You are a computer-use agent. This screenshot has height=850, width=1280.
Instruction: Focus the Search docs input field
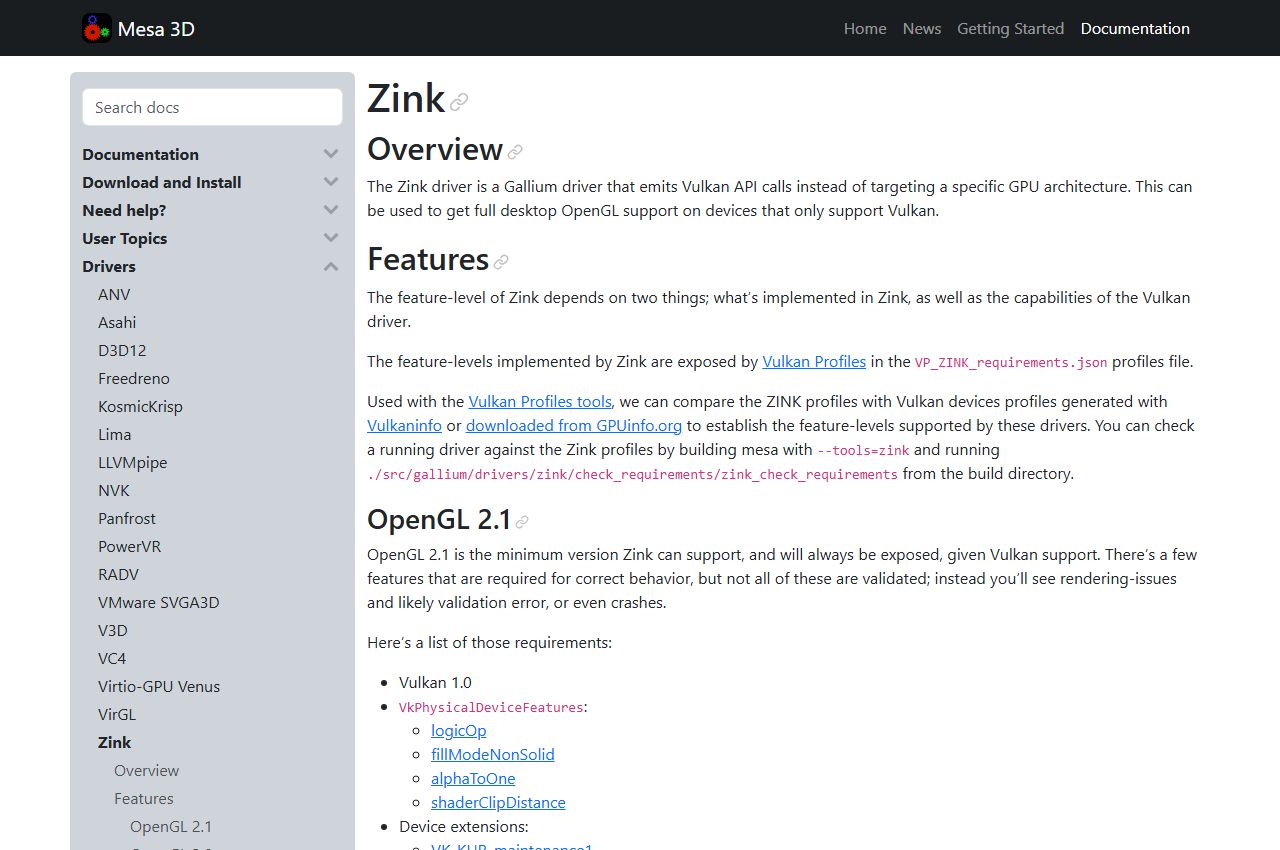(x=212, y=107)
